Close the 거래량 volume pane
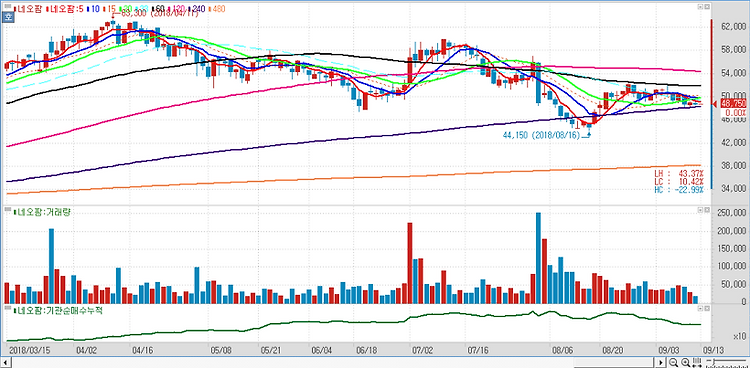This screenshot has height=368, width=750. 707,210
